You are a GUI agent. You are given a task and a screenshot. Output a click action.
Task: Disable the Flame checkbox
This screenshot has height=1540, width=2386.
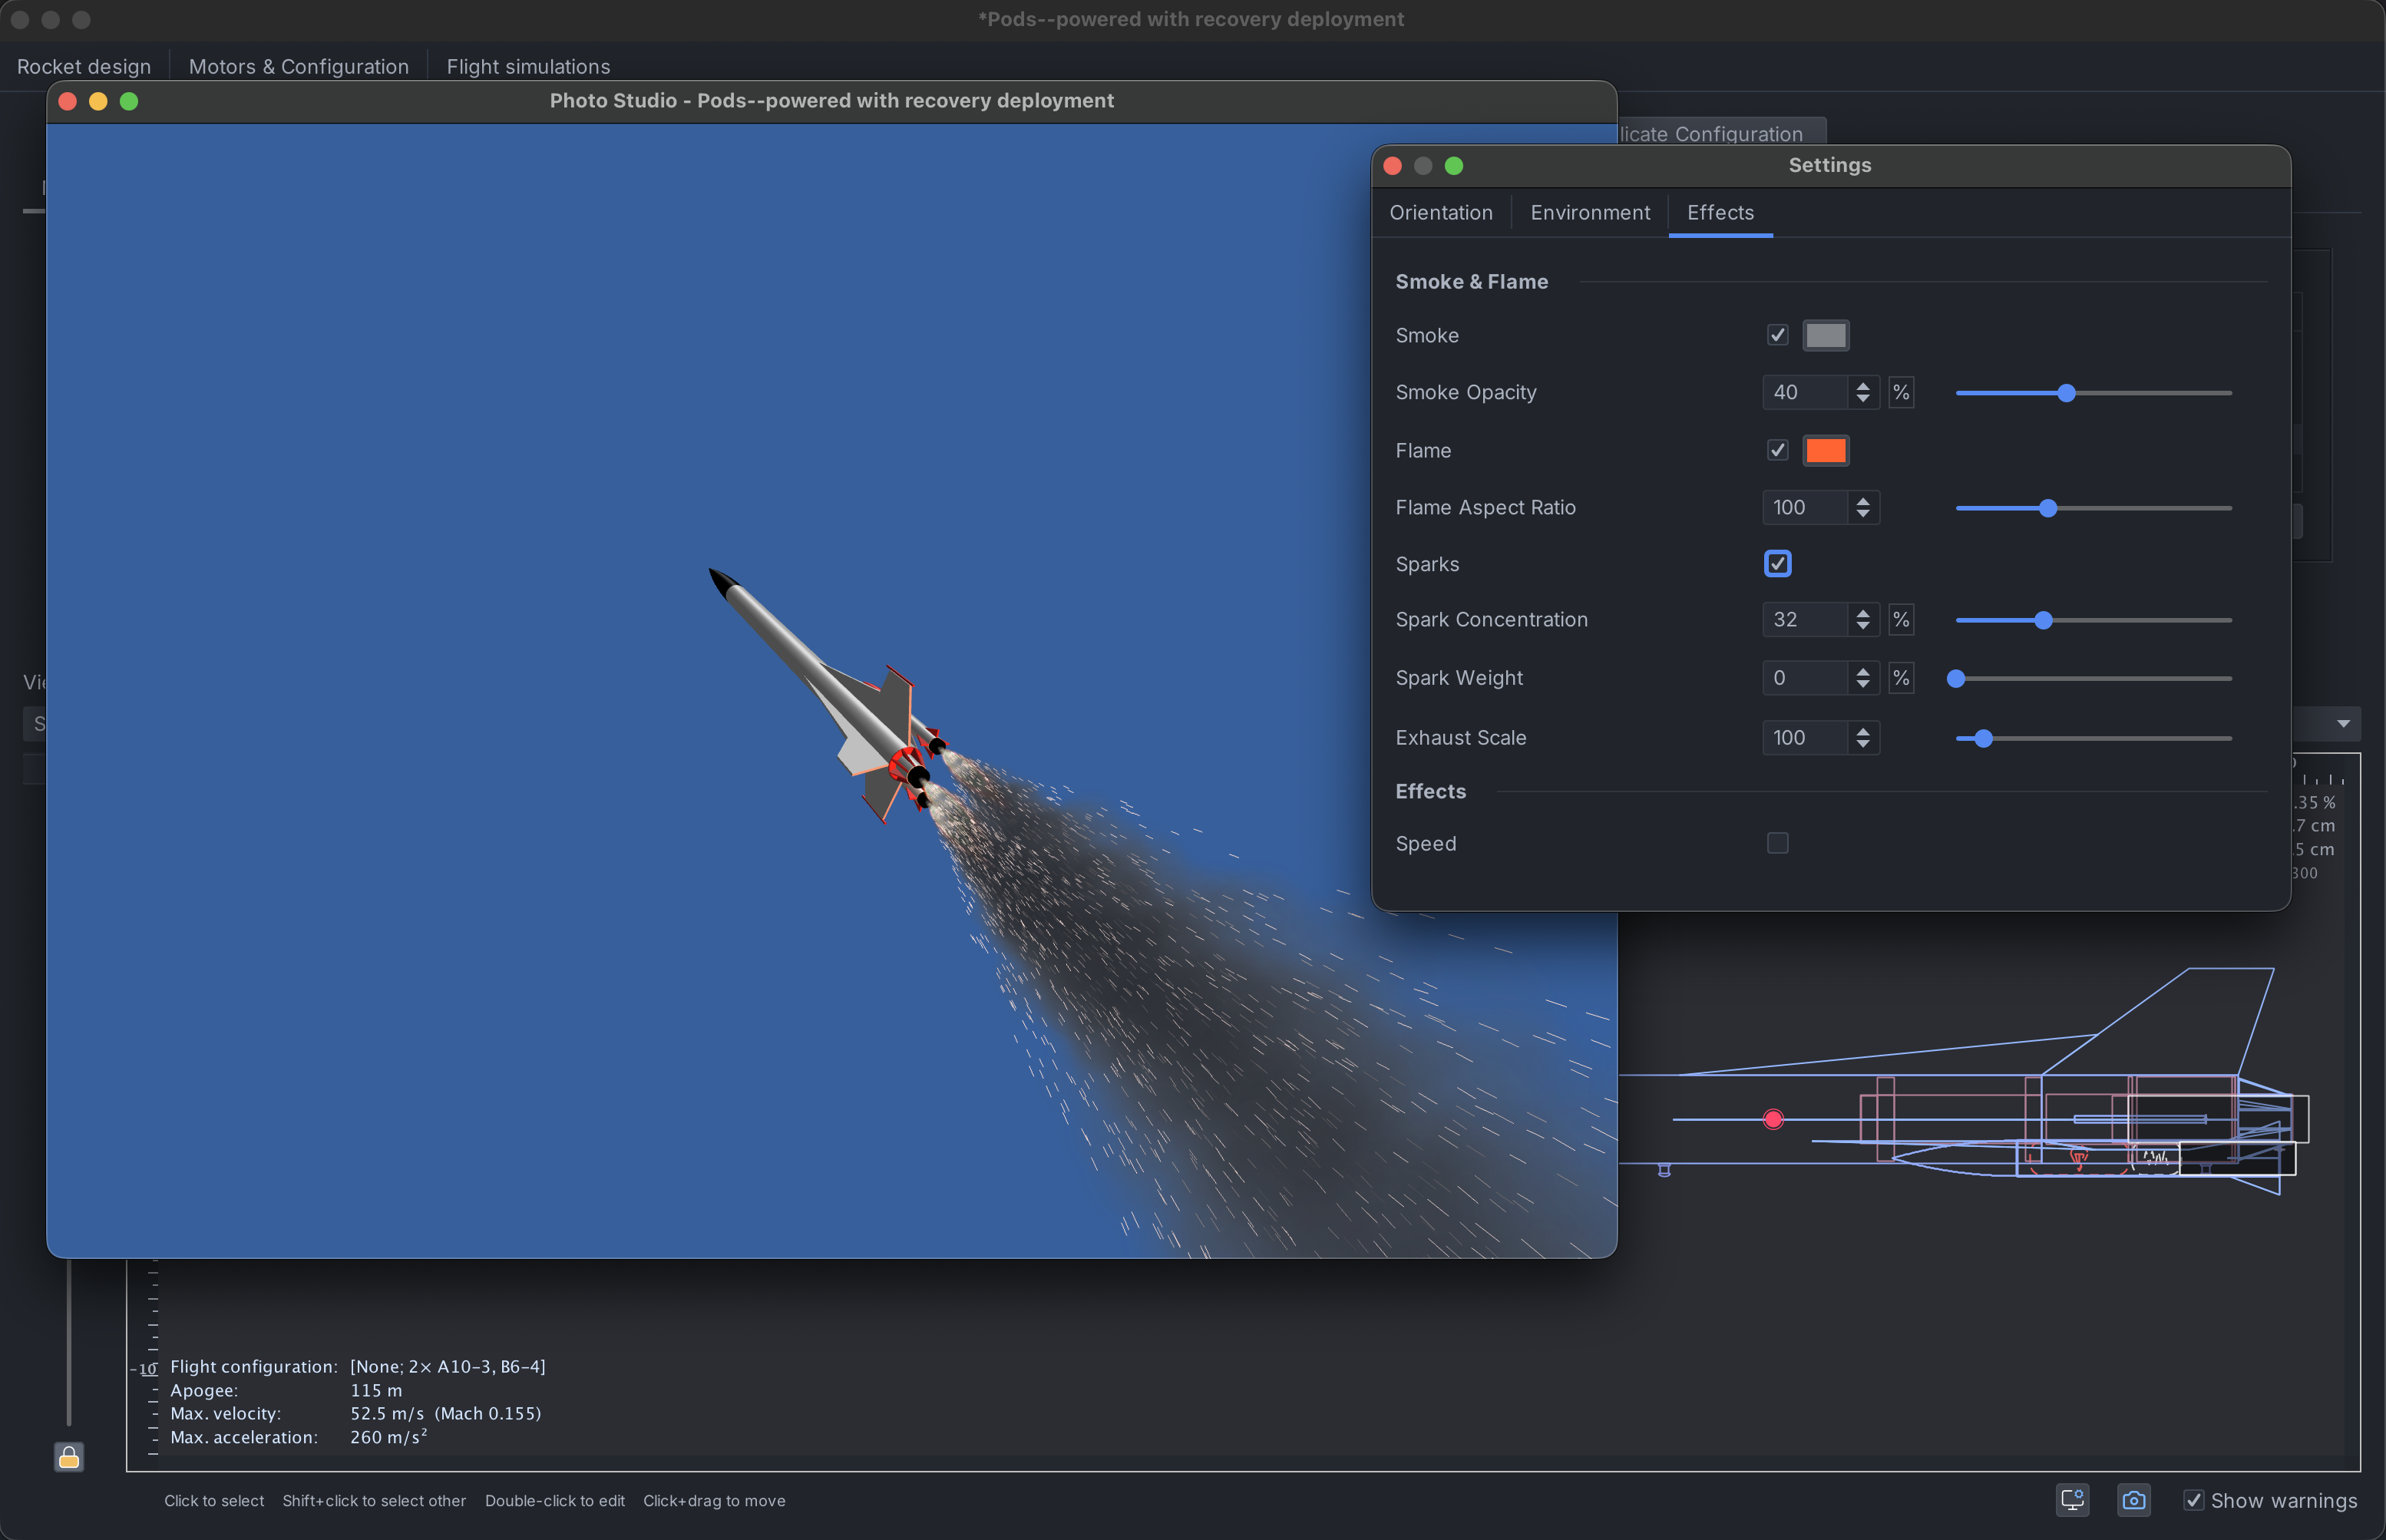tap(1777, 450)
